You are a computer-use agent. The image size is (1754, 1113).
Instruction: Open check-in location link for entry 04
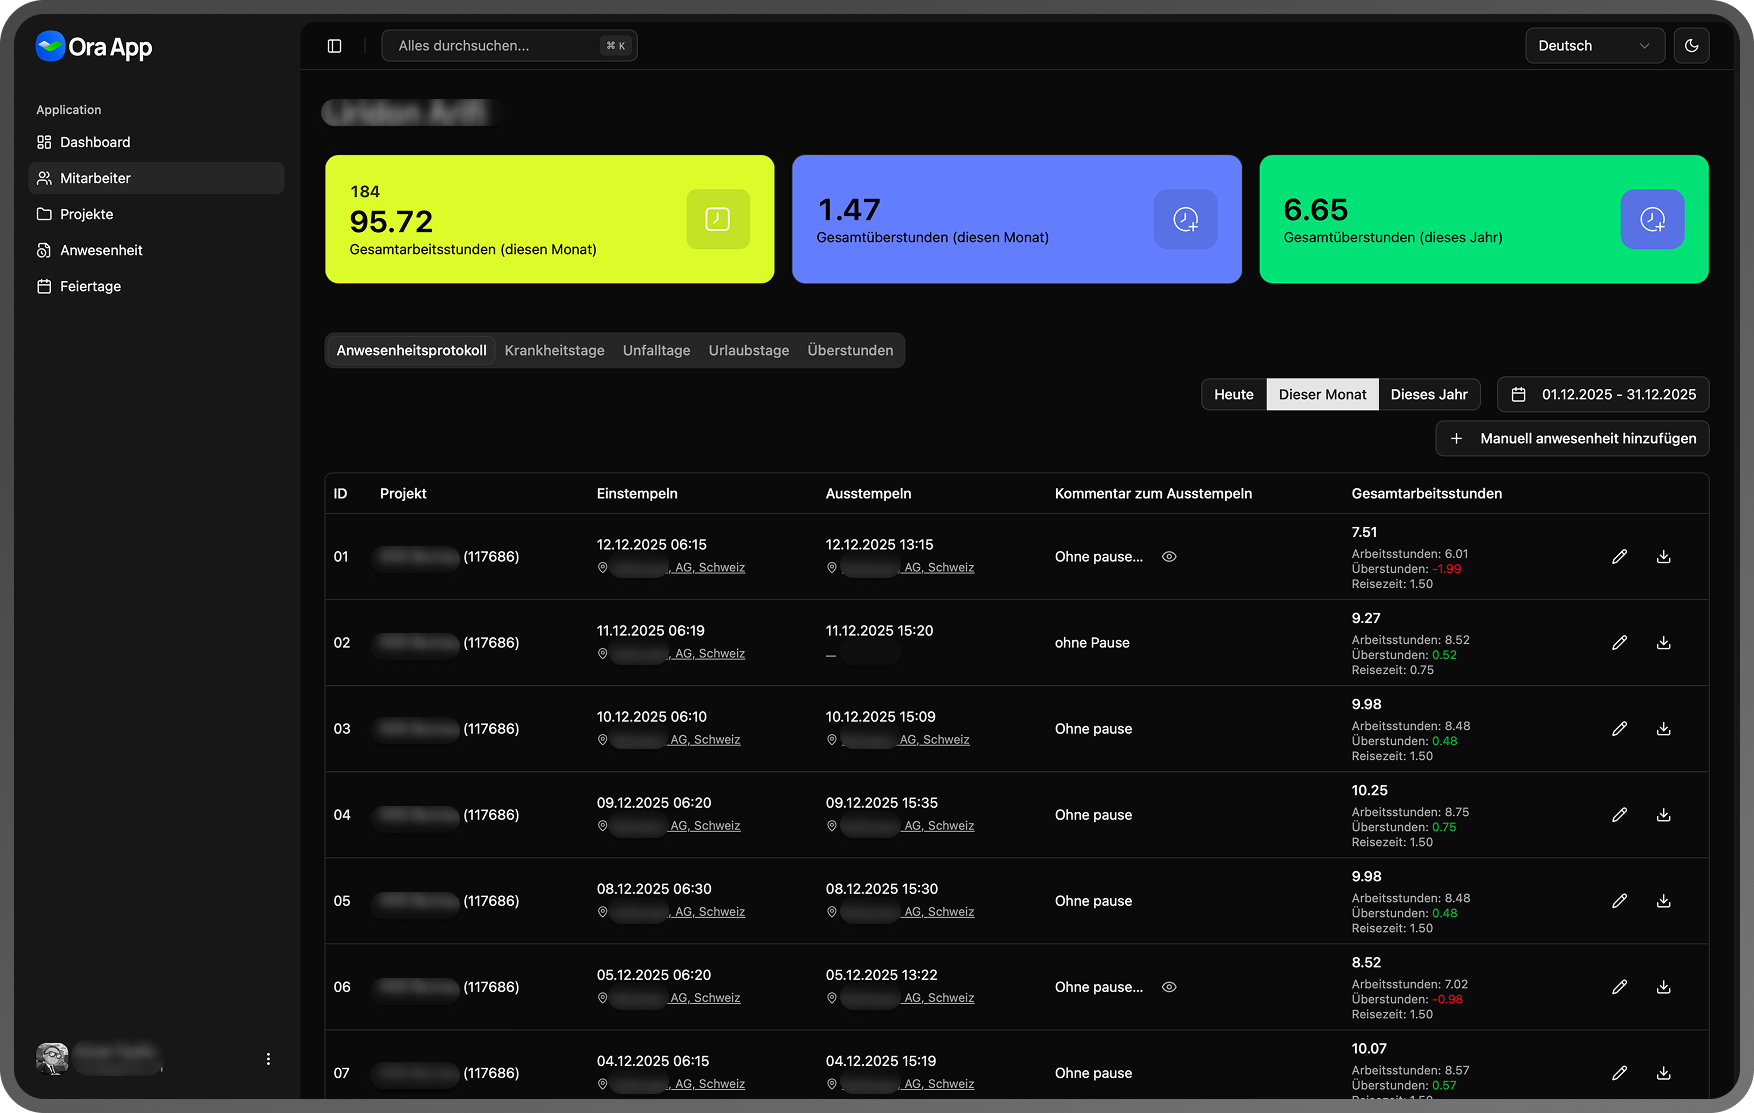704,826
